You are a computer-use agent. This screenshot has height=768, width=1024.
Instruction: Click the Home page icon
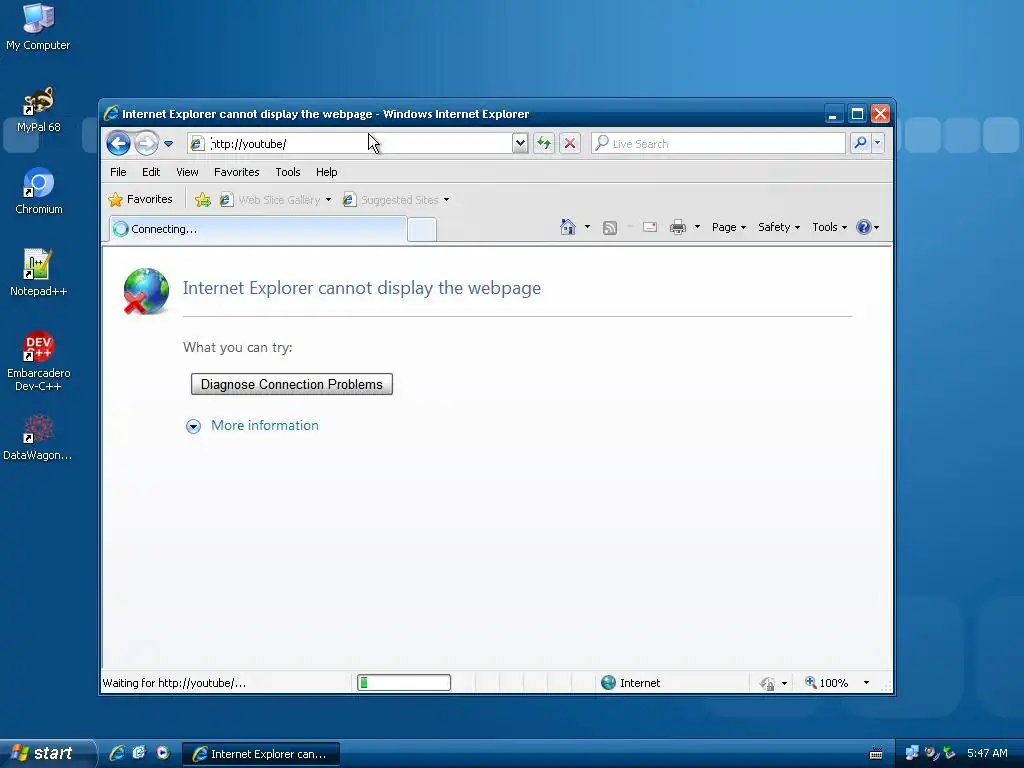[568, 227]
